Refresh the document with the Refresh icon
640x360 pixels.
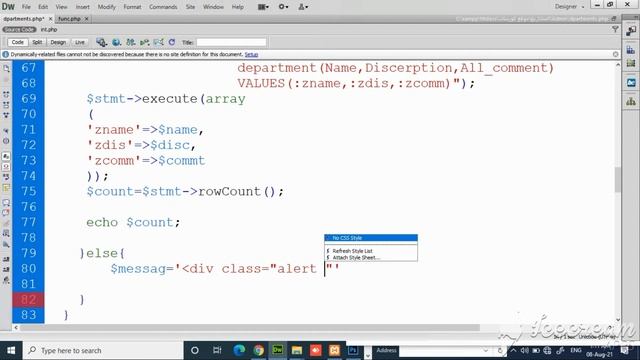(x=172, y=42)
